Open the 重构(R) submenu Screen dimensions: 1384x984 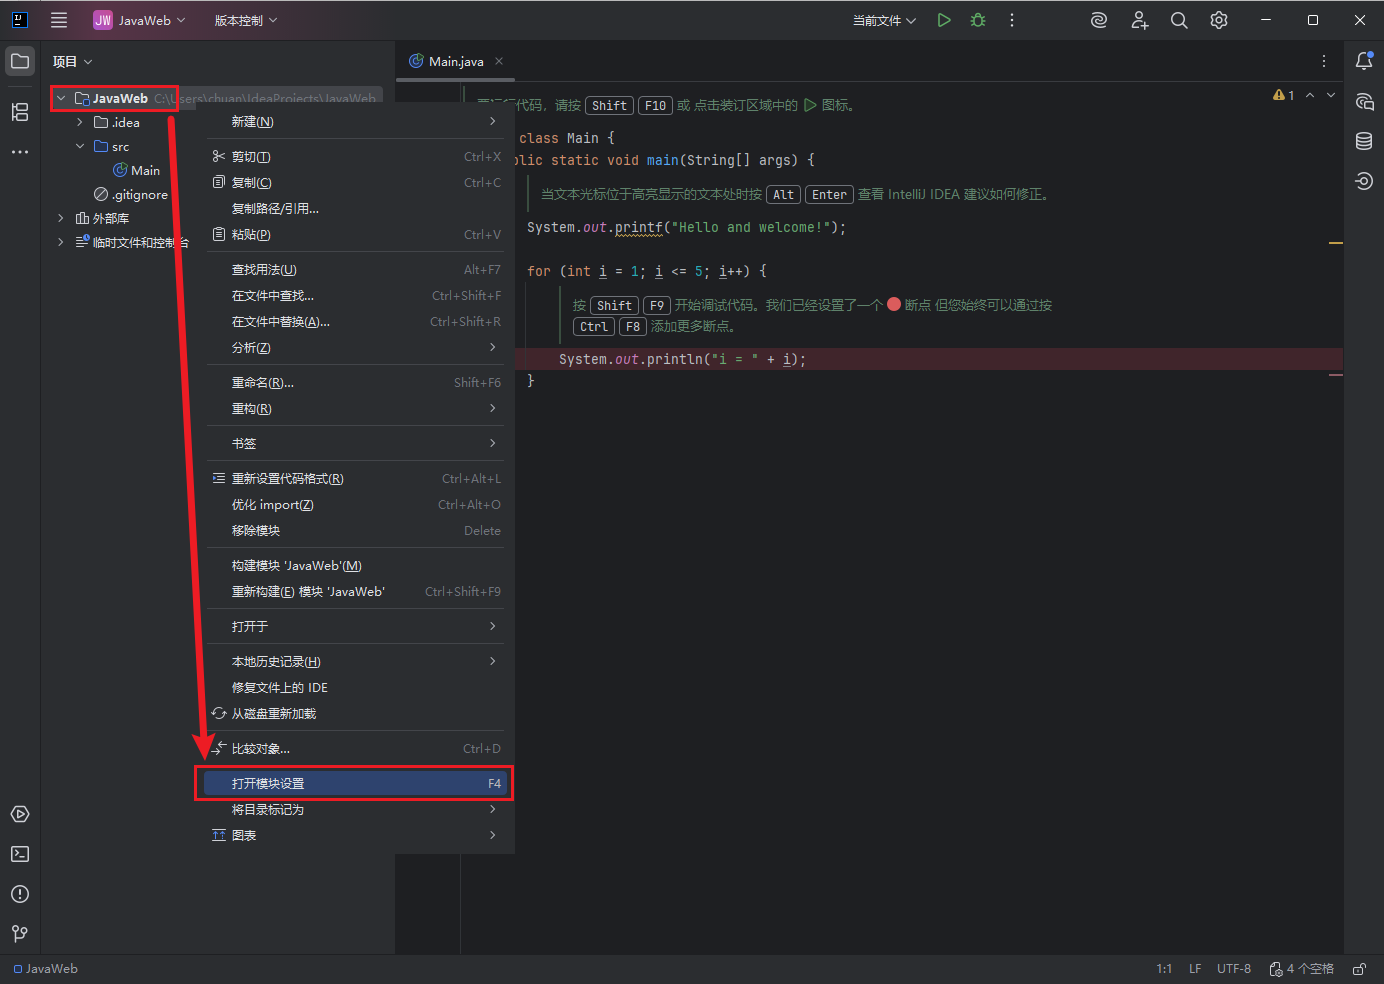tap(355, 409)
